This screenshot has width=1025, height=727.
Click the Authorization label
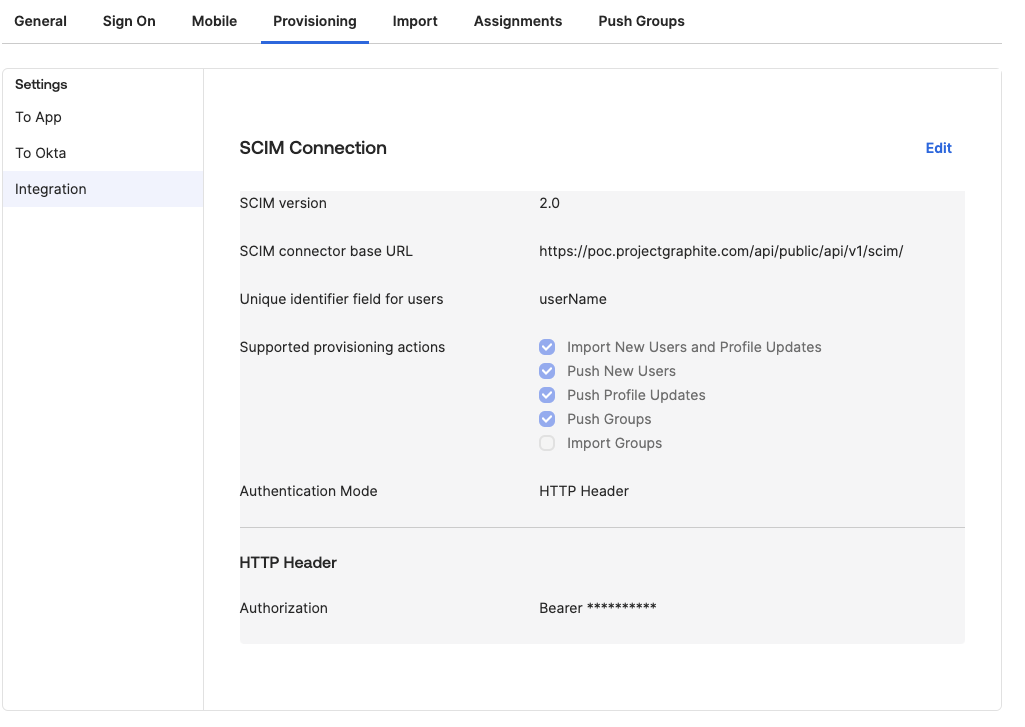pos(284,608)
